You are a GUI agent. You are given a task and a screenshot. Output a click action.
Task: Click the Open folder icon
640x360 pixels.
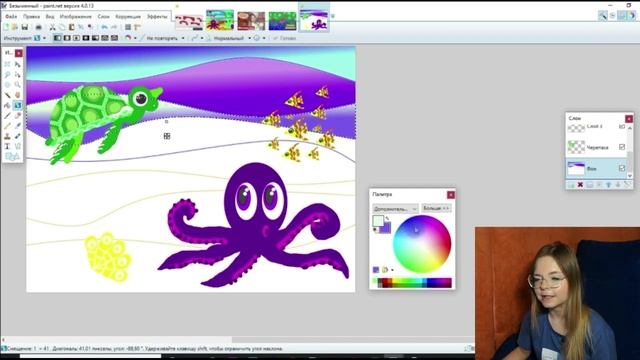(15, 27)
